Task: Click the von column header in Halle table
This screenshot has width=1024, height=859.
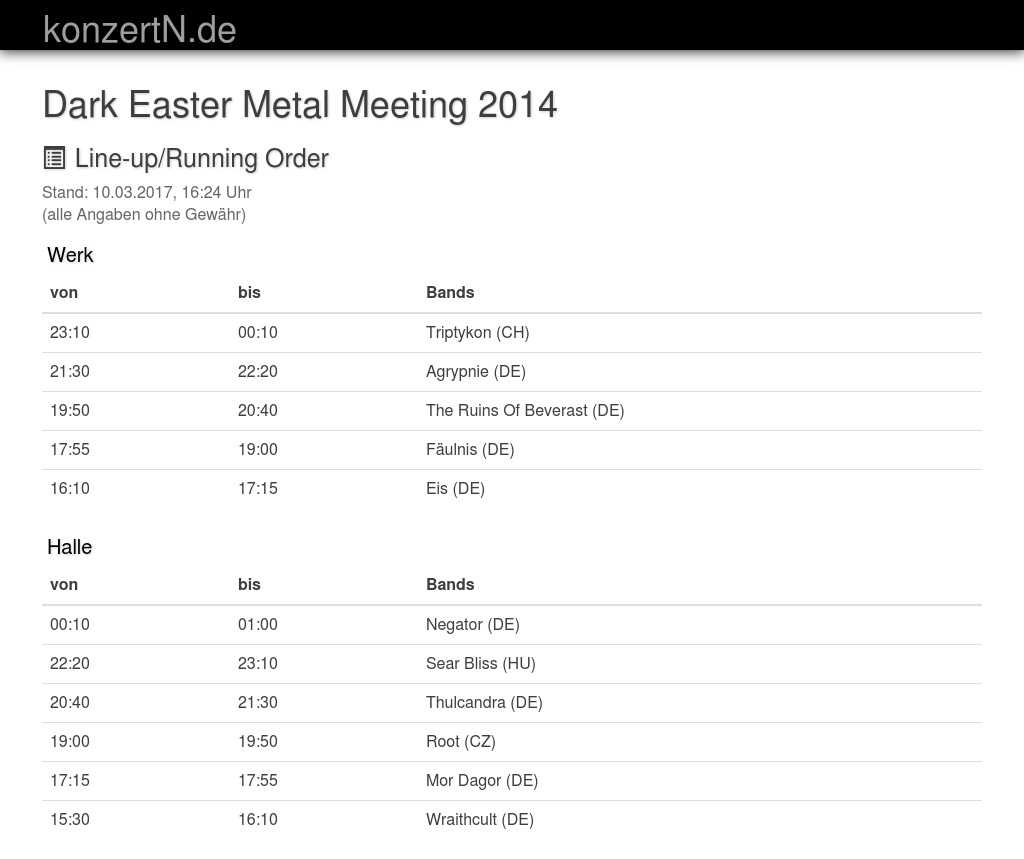Action: click(64, 585)
